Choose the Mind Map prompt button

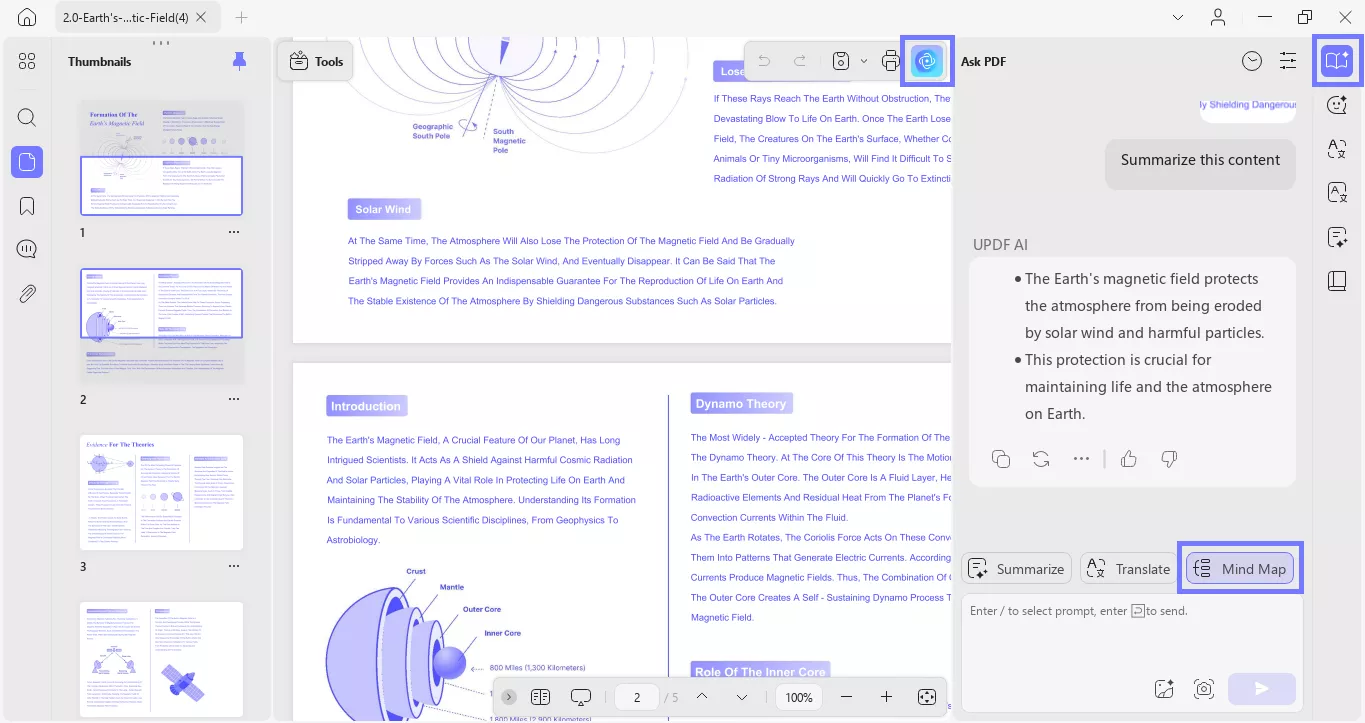[x=1240, y=569]
